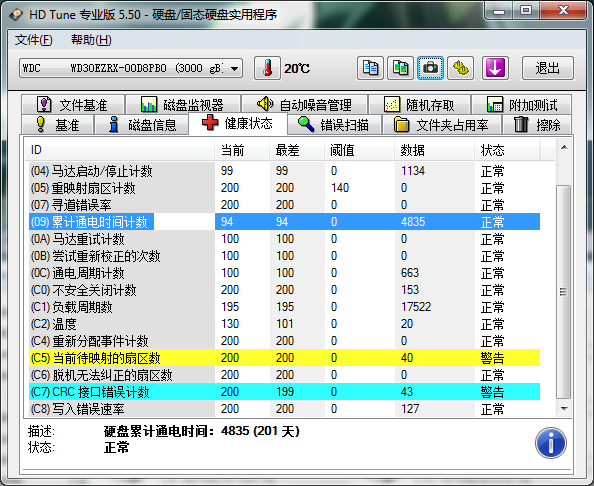Image resolution: width=594 pixels, height=486 pixels.
Task: Click the copy screenshot to clipboard icon
Action: (x=400, y=68)
